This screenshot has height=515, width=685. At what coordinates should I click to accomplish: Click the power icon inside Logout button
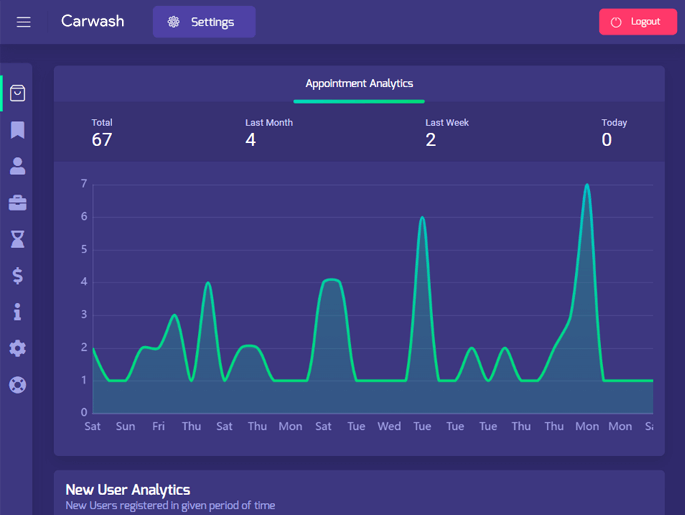click(616, 22)
